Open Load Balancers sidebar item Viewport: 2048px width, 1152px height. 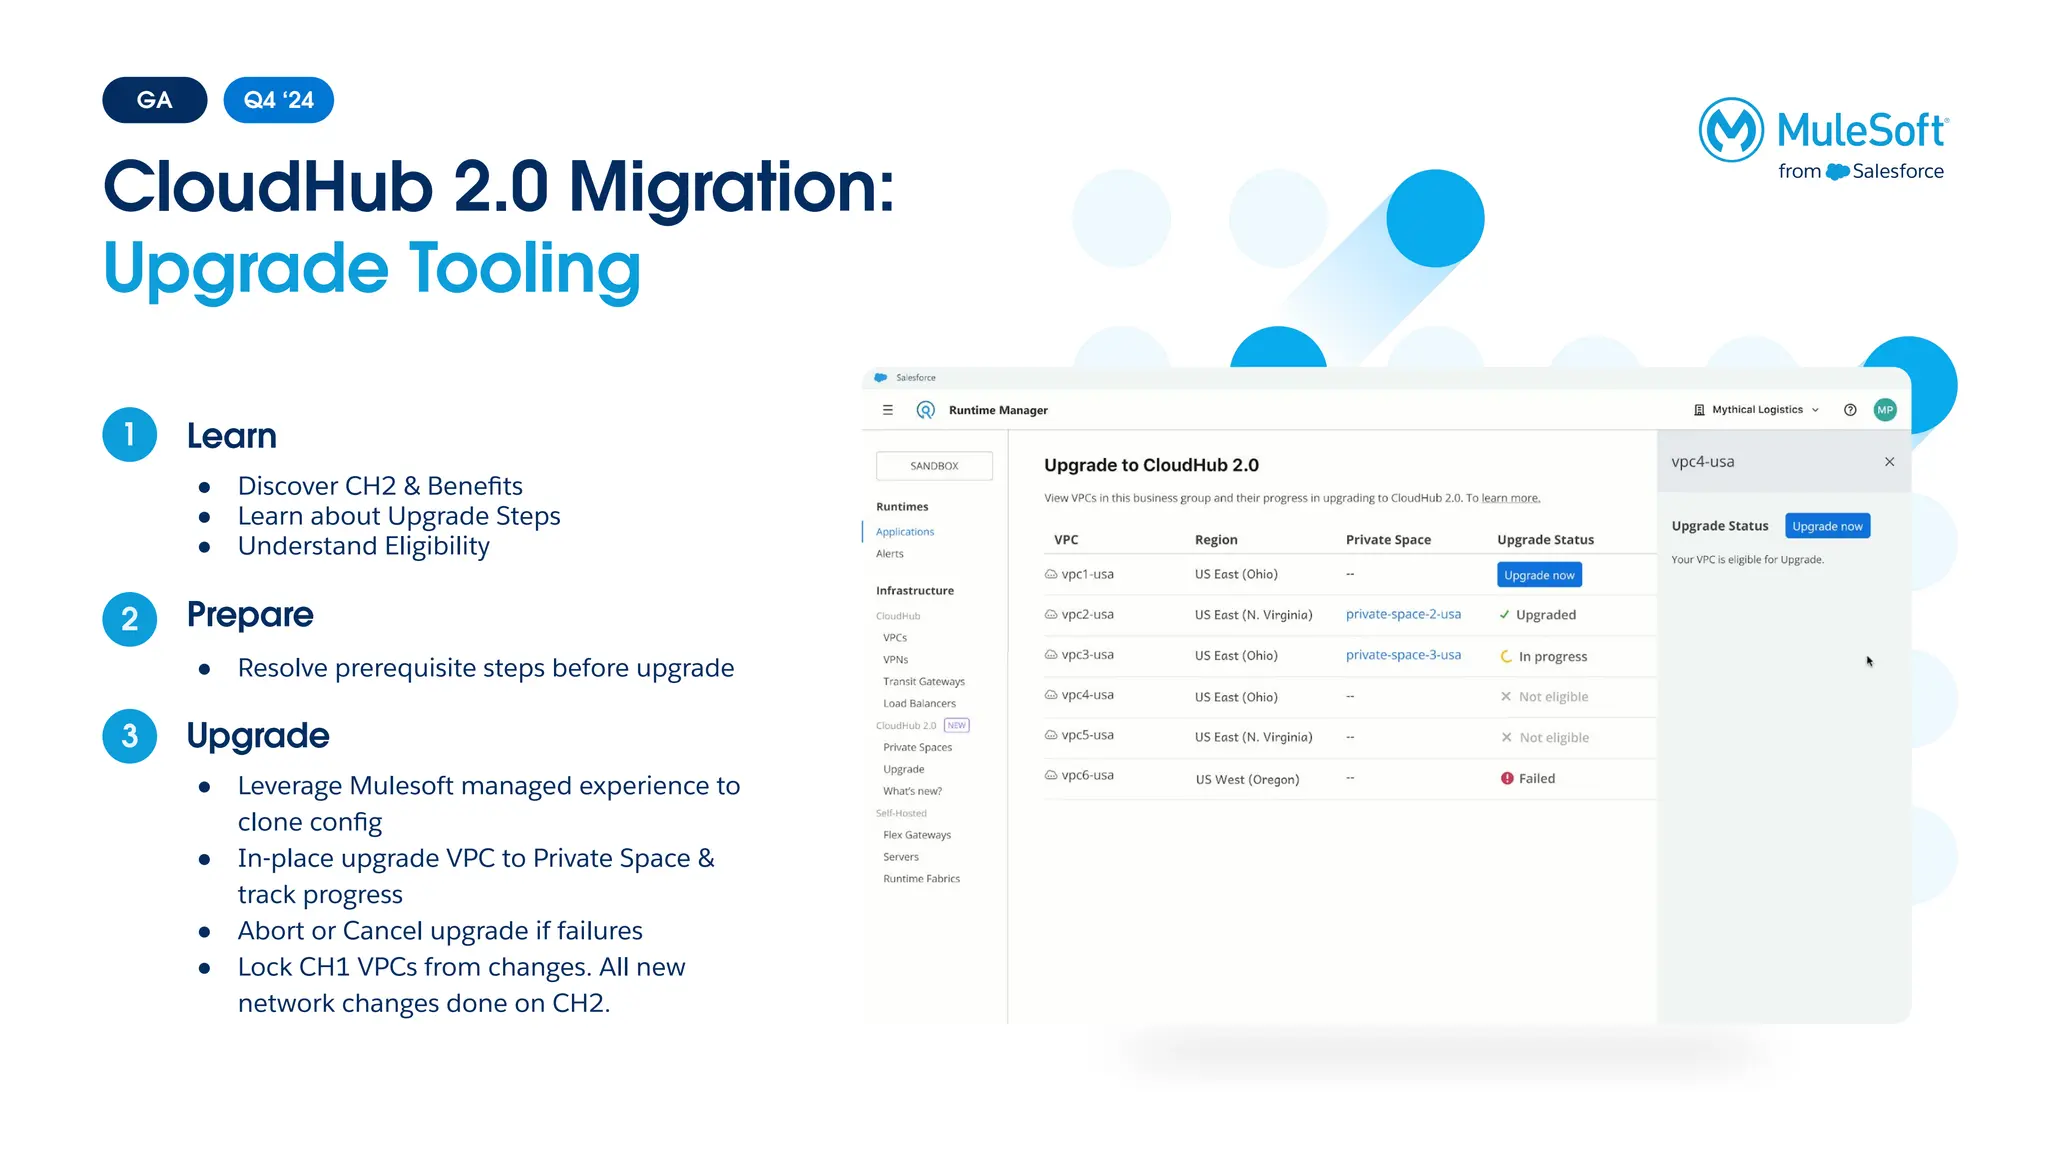pyautogui.click(x=920, y=704)
